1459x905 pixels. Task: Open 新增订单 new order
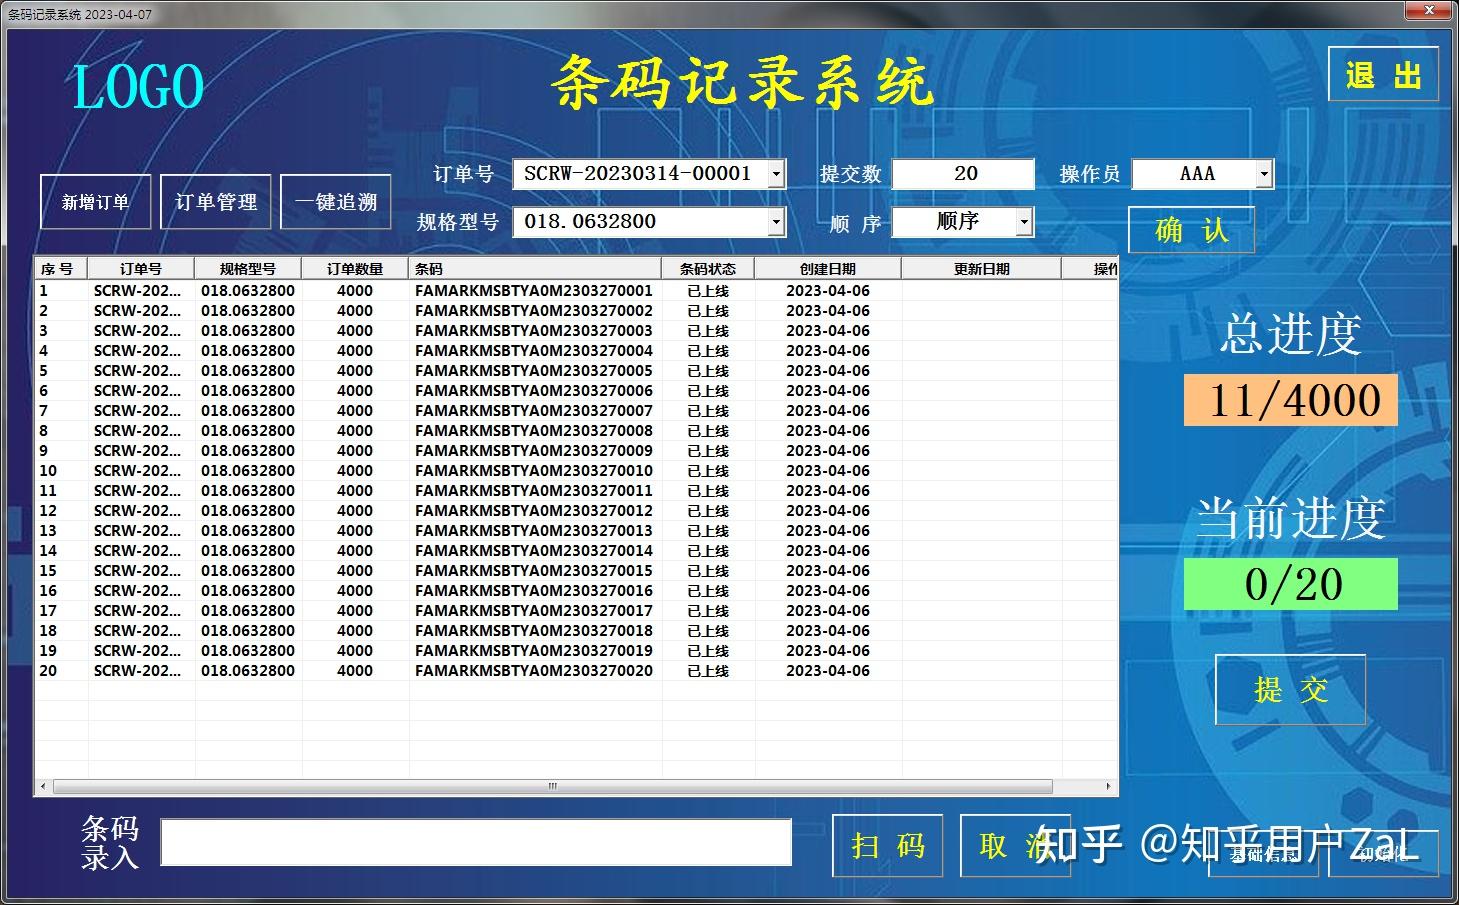tap(96, 202)
